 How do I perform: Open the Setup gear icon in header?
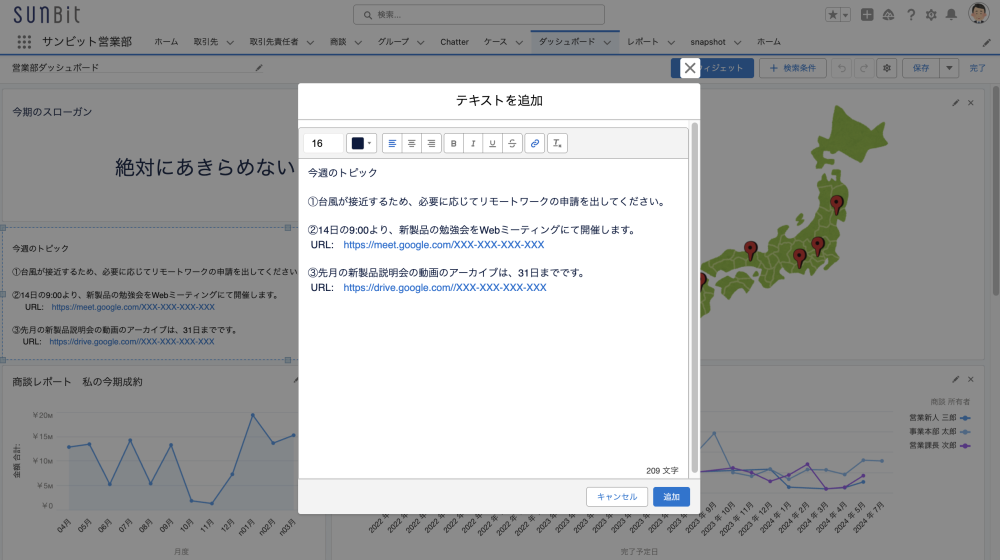[x=931, y=15]
